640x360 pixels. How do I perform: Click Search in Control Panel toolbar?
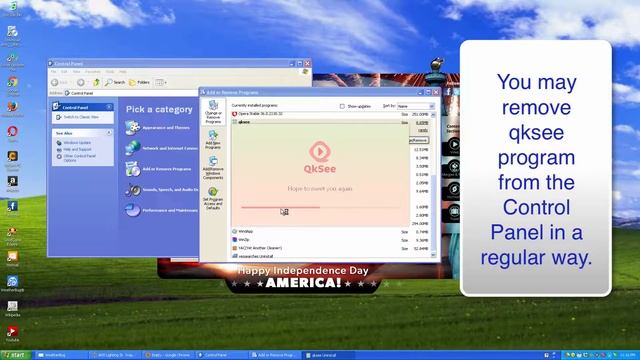[115, 82]
